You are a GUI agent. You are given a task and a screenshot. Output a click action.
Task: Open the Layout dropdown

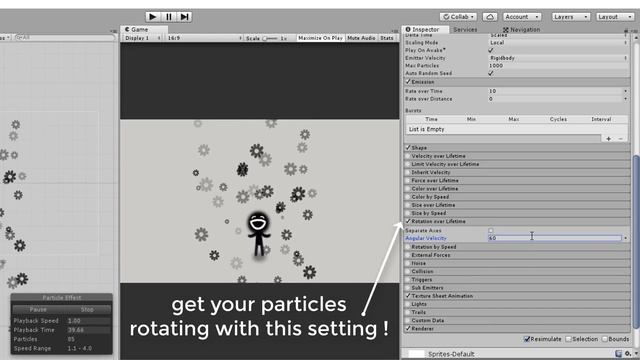(615, 17)
